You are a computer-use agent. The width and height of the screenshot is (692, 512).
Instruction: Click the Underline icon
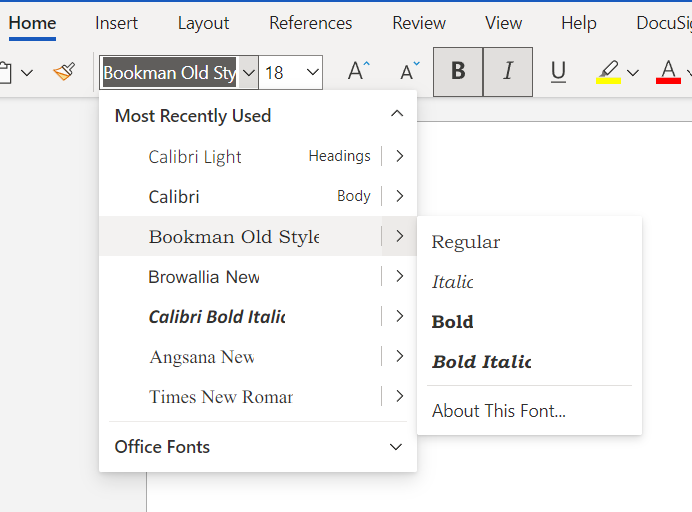point(558,72)
